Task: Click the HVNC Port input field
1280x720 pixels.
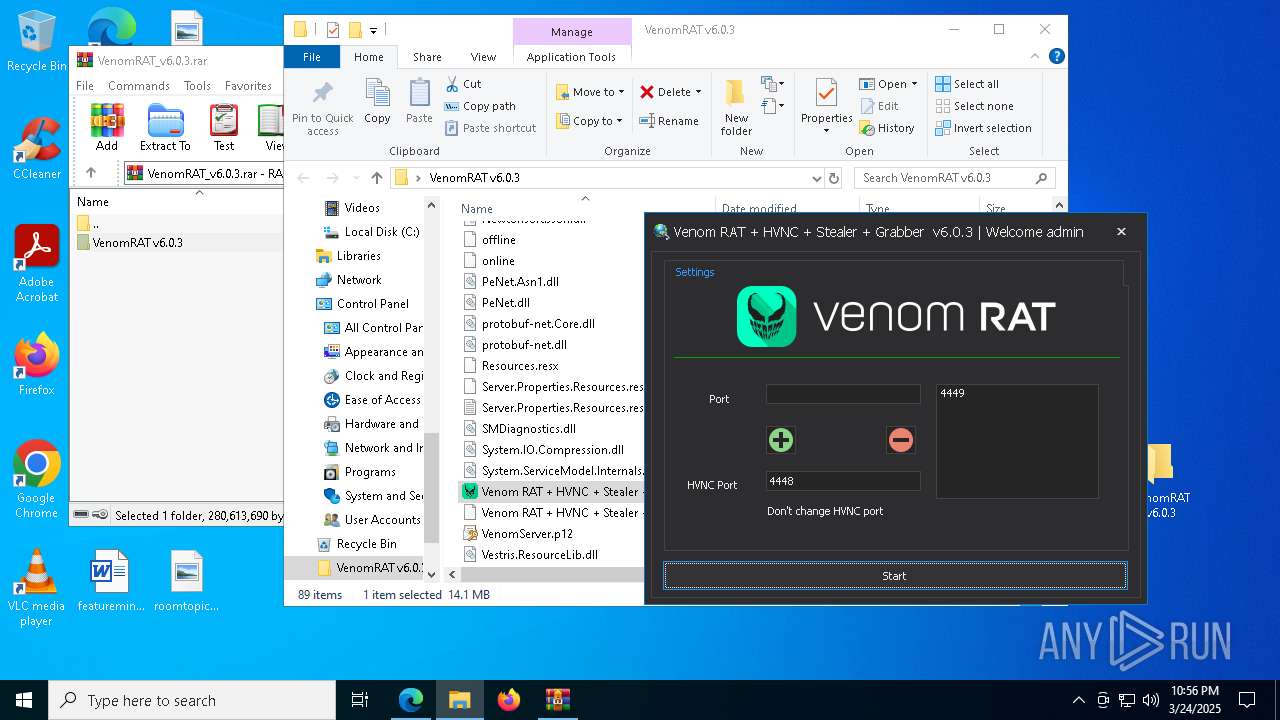Action: point(843,481)
